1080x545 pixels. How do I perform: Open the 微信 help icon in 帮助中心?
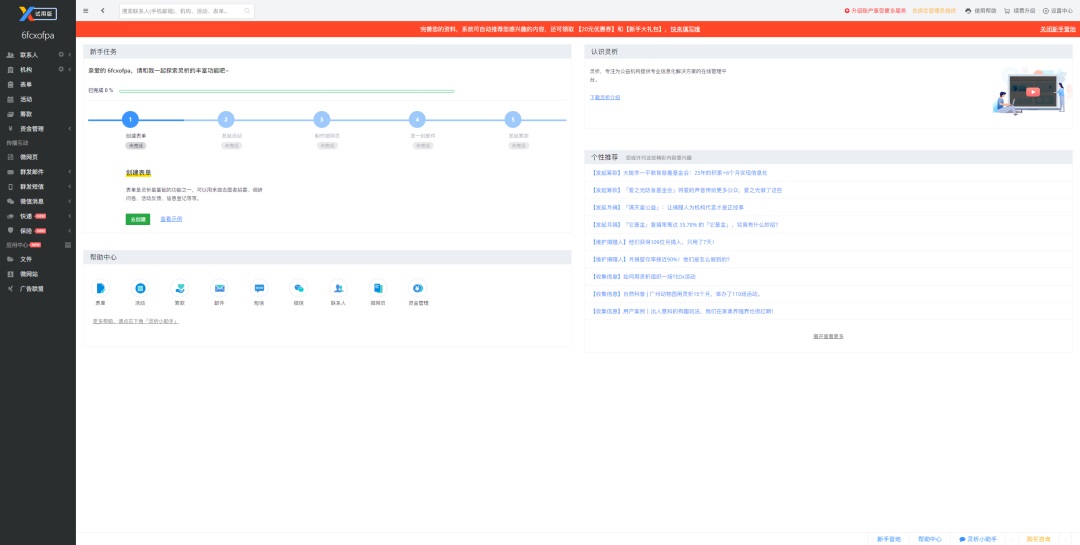click(298, 288)
